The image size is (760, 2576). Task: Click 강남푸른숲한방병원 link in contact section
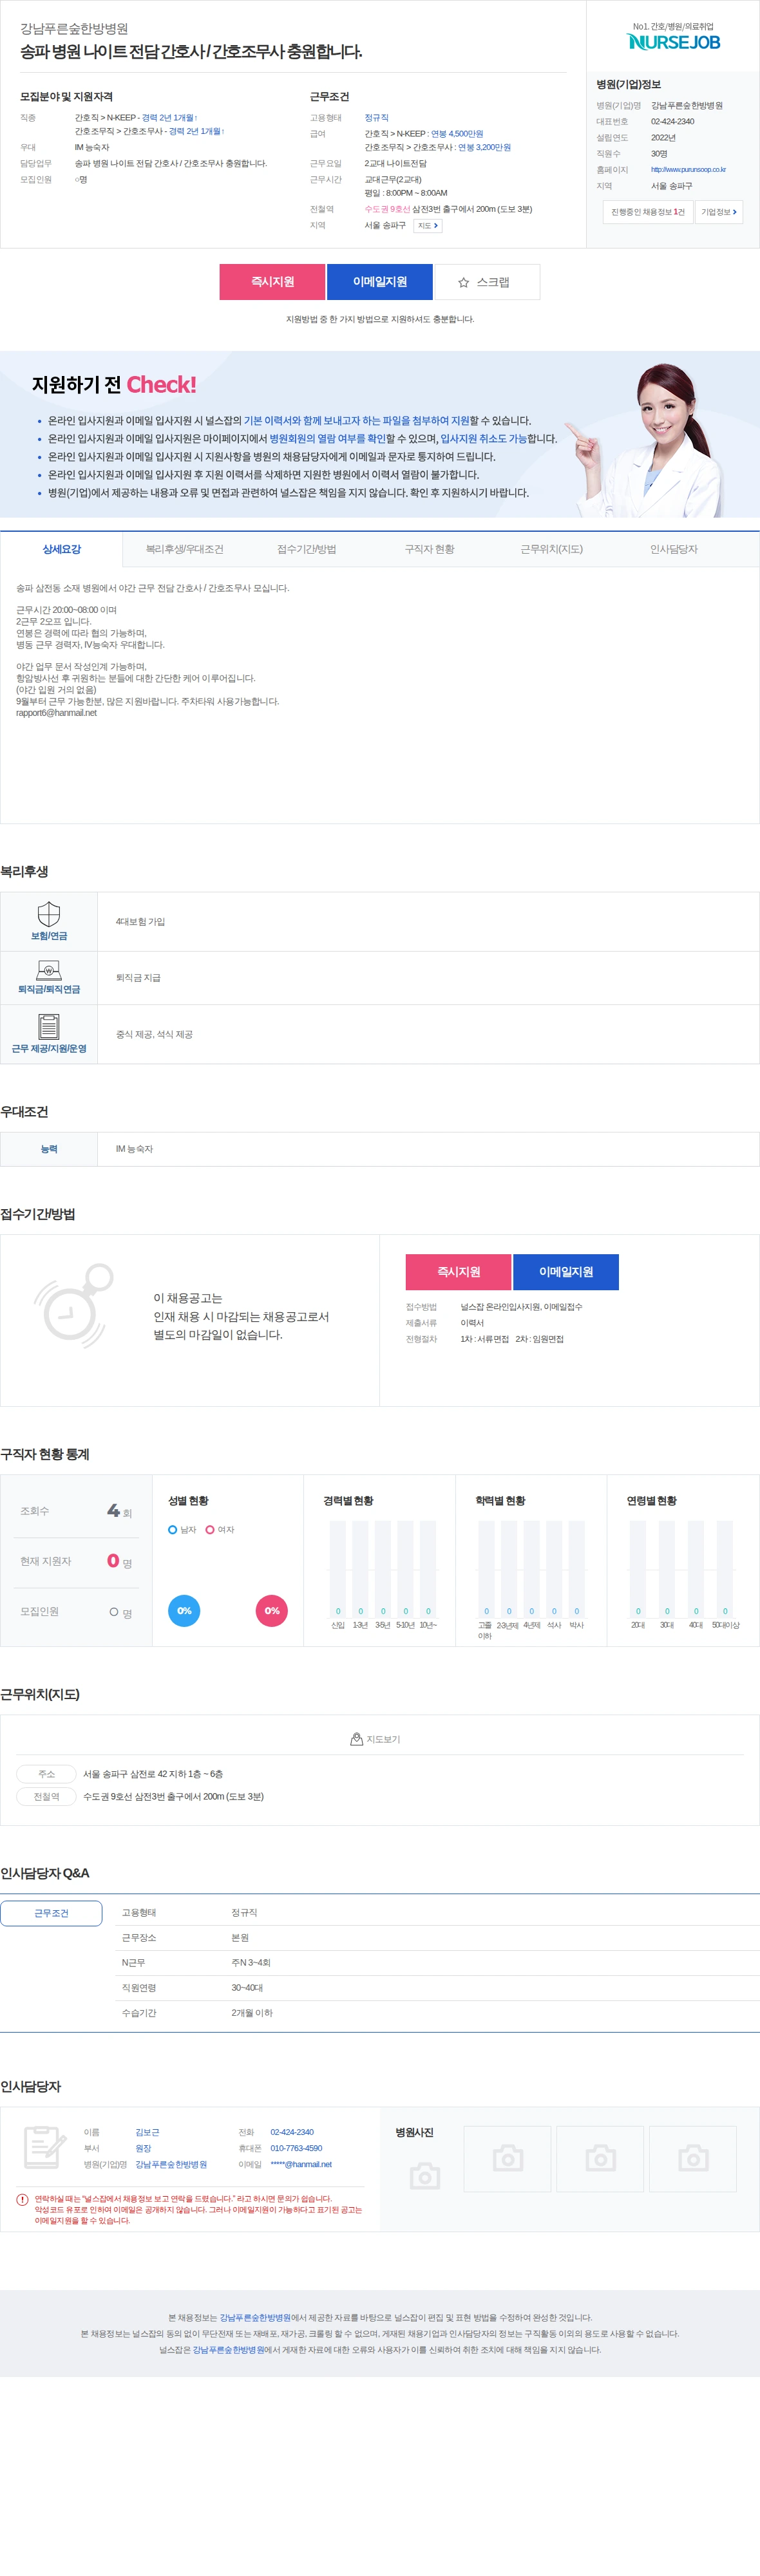coord(171,2164)
